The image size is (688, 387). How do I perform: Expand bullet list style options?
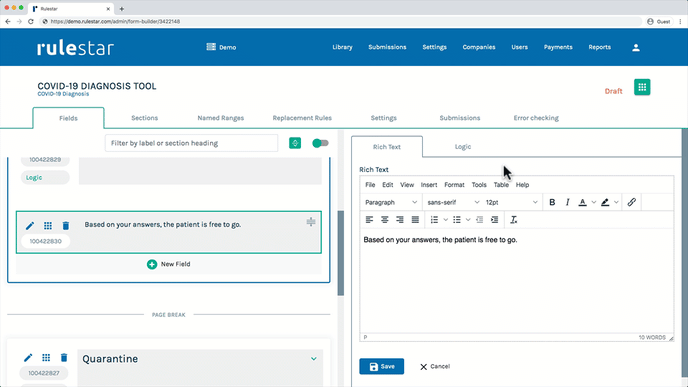(468, 220)
